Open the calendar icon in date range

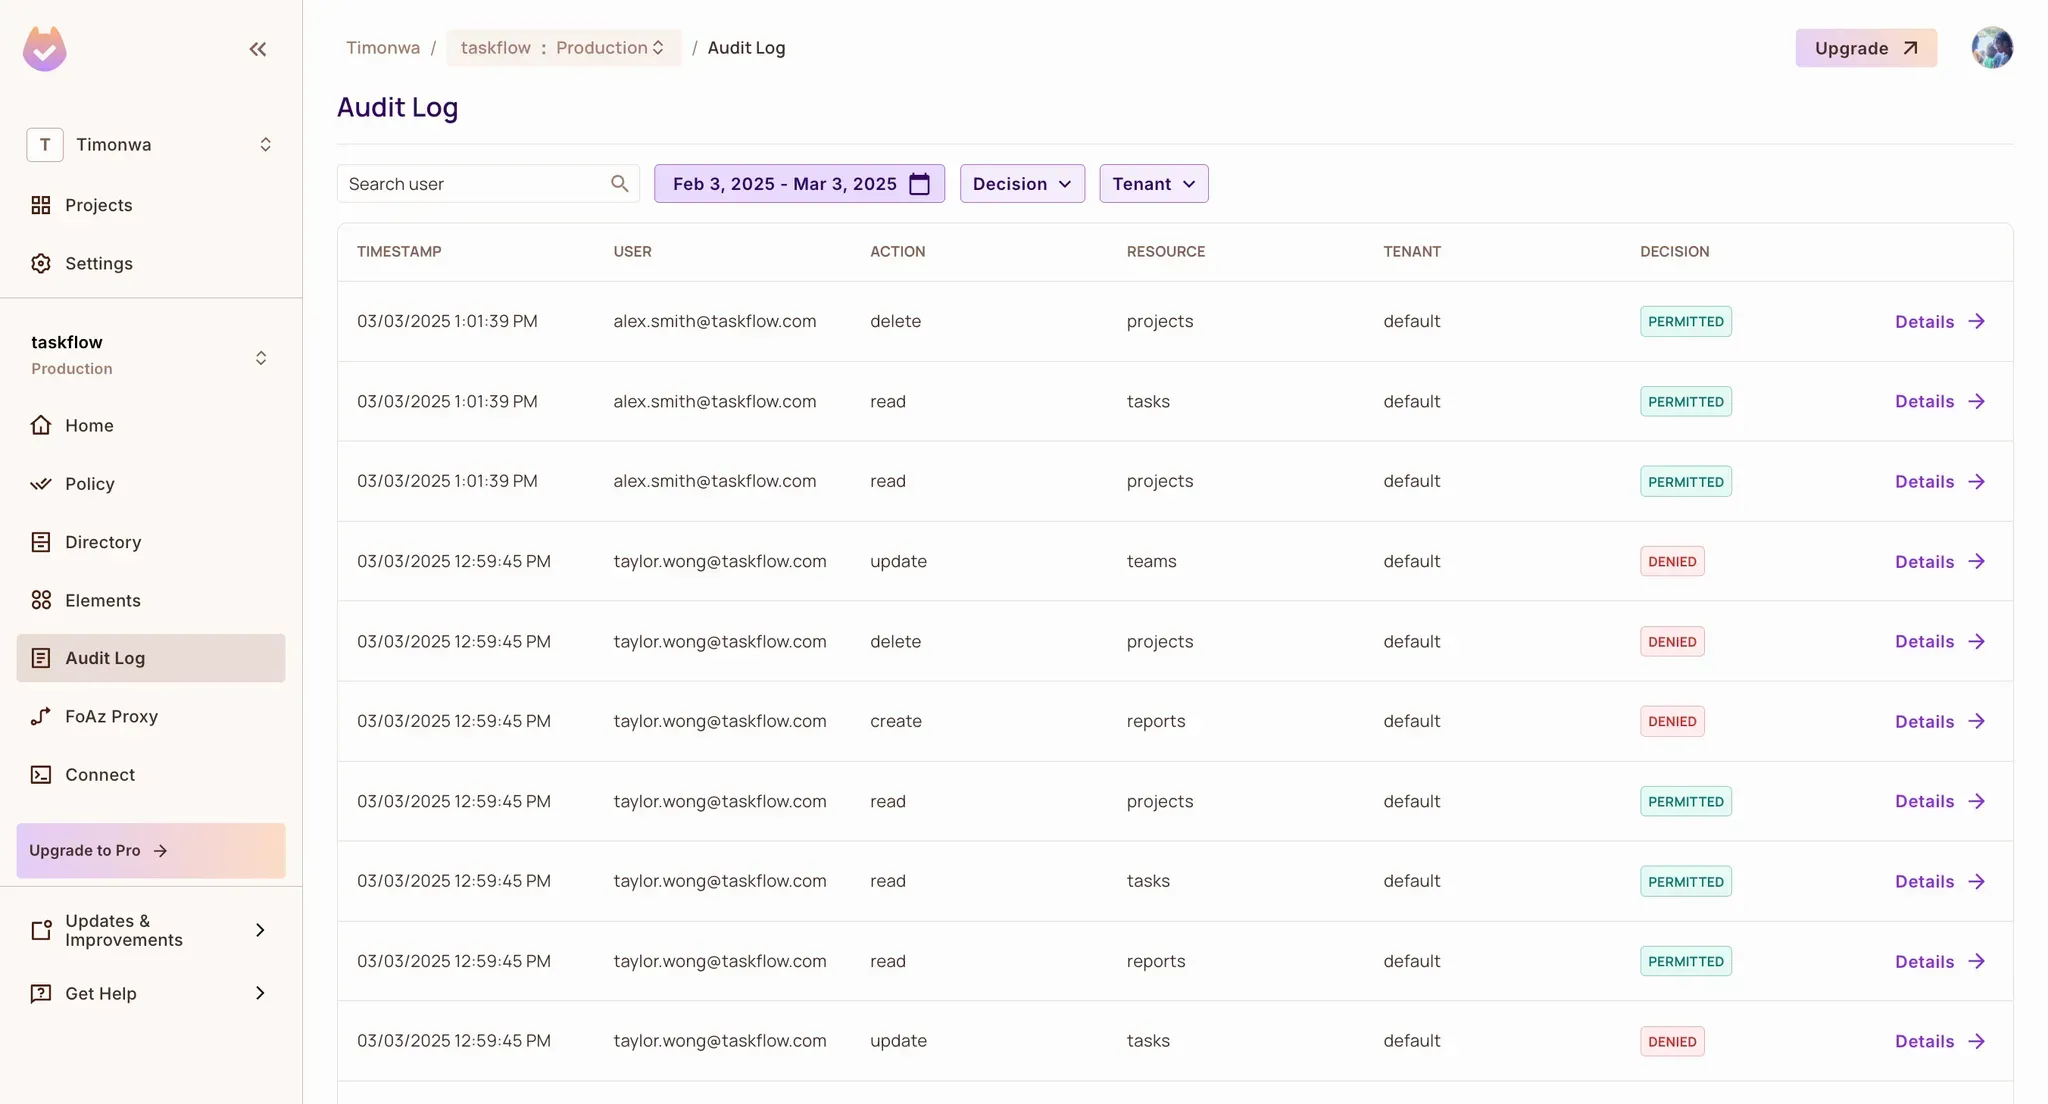[919, 184]
